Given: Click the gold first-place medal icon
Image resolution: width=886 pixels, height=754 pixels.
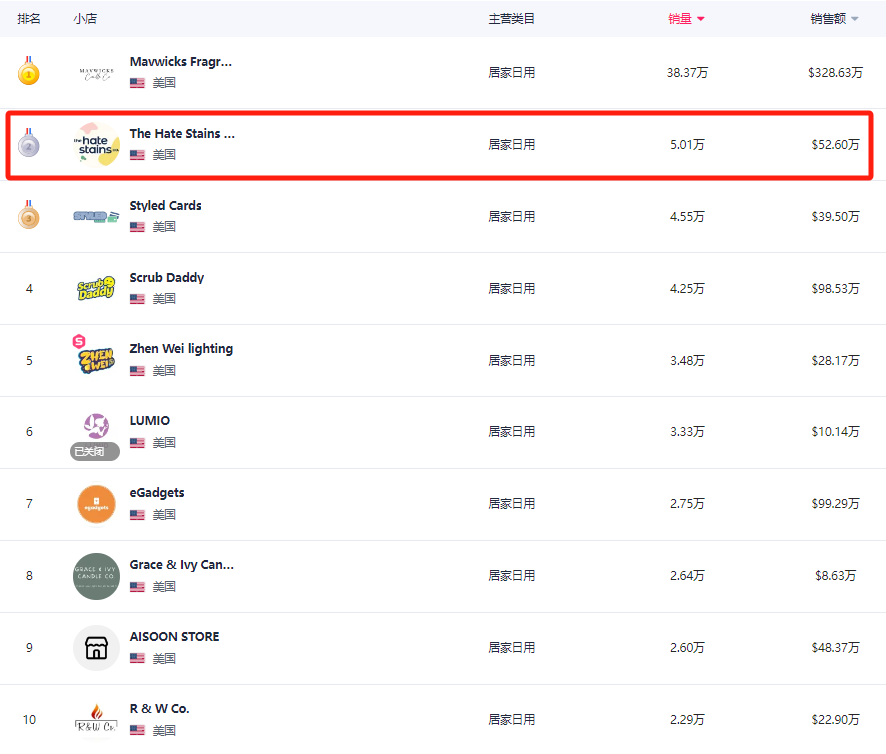Looking at the screenshot, I should click(29, 72).
